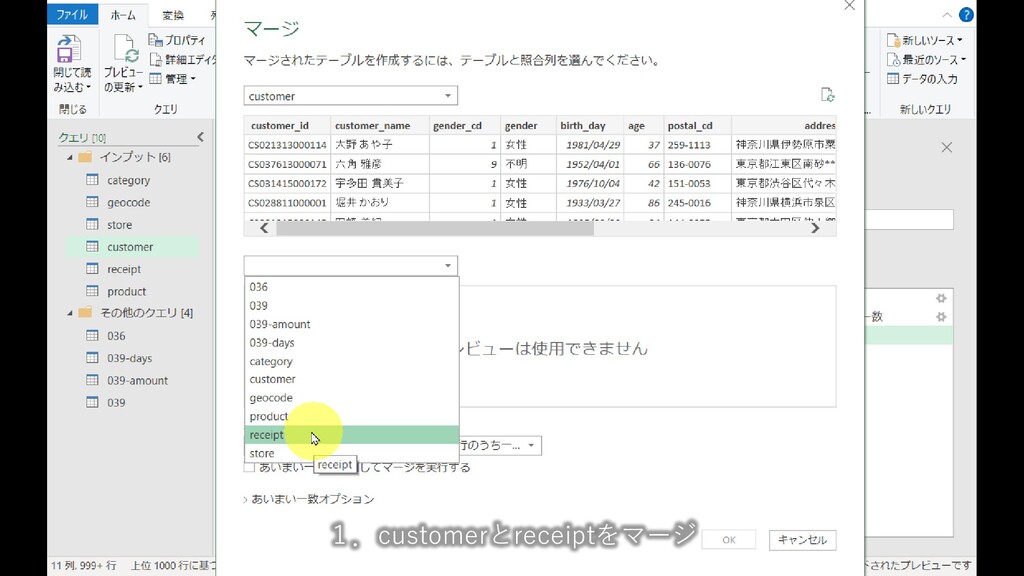Collapse the ribbon with the caret icon
Image resolution: width=1024 pixels, height=576 pixels.
[x=947, y=14]
